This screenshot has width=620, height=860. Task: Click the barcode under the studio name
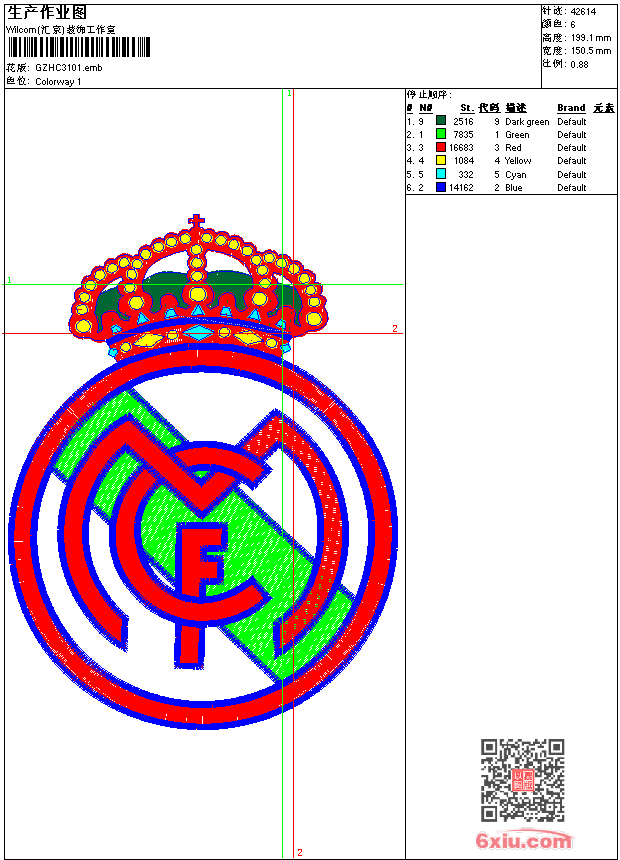[x=78, y=47]
